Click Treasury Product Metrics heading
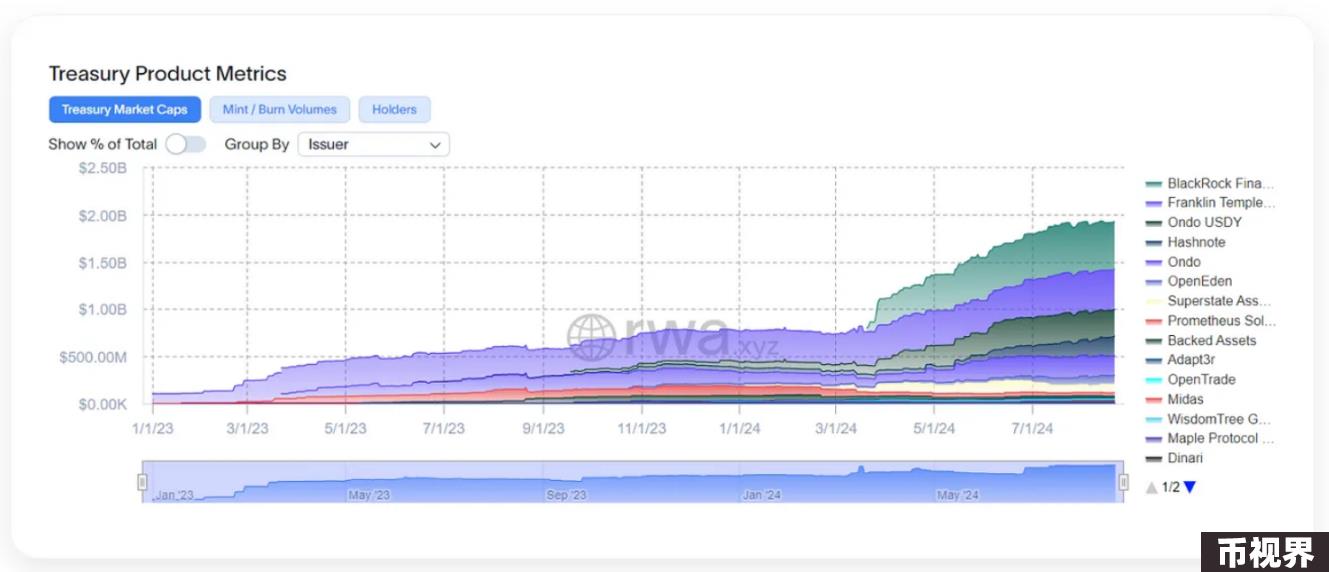 168,74
